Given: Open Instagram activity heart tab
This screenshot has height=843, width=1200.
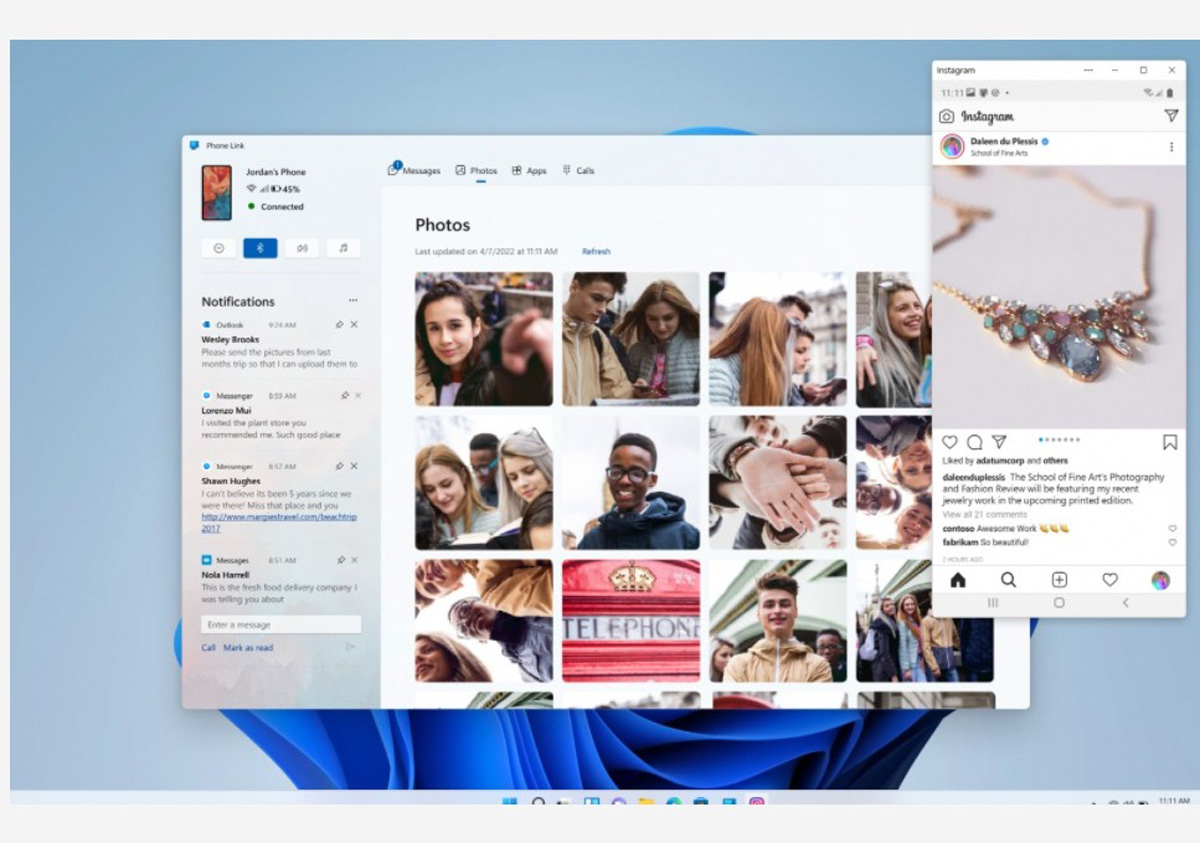Looking at the screenshot, I should (x=1110, y=579).
